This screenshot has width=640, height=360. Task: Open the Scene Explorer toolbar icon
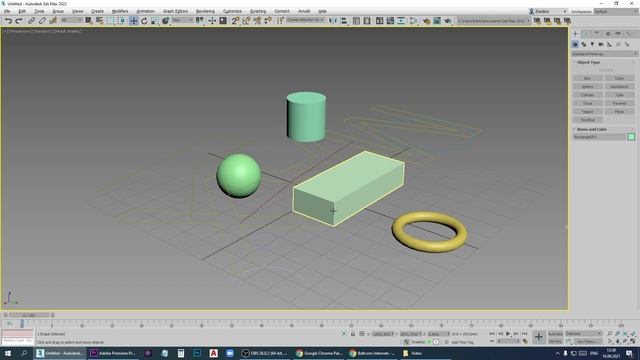[x=356, y=21]
